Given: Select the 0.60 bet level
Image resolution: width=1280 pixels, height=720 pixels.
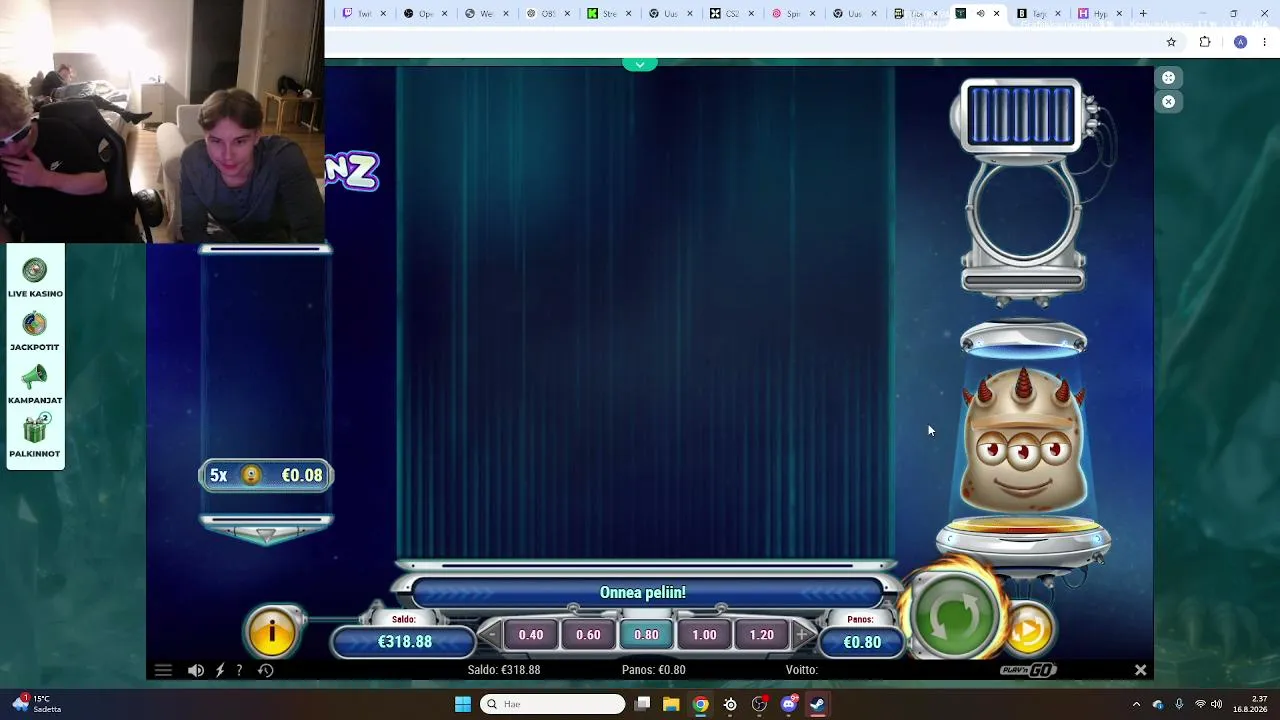Looking at the screenshot, I should pyautogui.click(x=588, y=635).
